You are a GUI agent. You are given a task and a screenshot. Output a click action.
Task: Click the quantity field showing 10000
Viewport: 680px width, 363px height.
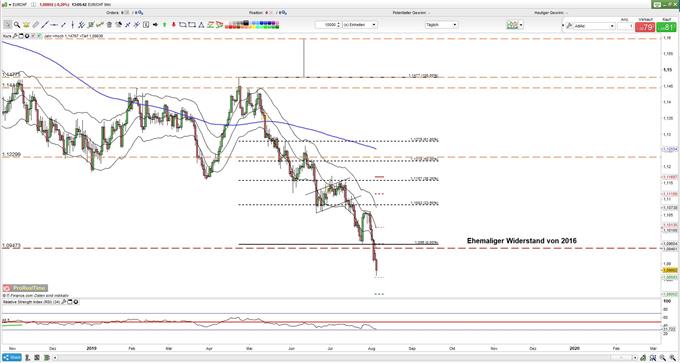328,25
